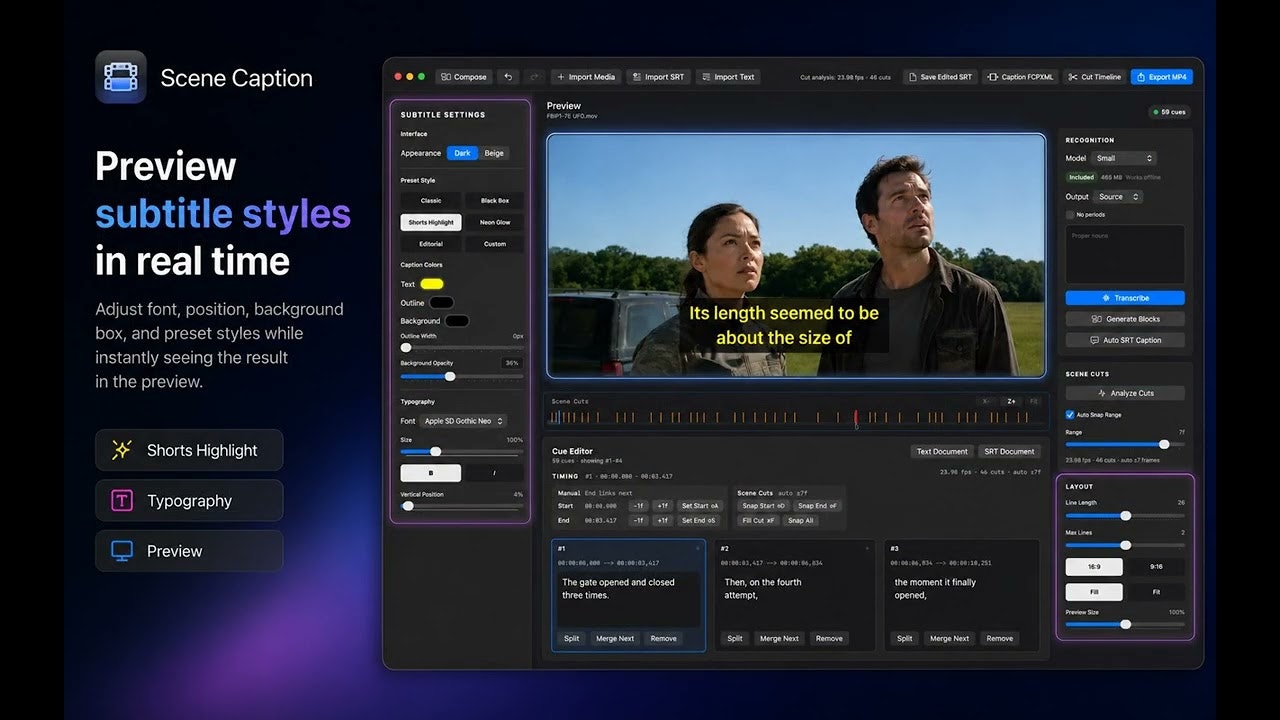The width and height of the screenshot is (1280, 720).
Task: Switch to Text Document tab
Action: (941, 451)
